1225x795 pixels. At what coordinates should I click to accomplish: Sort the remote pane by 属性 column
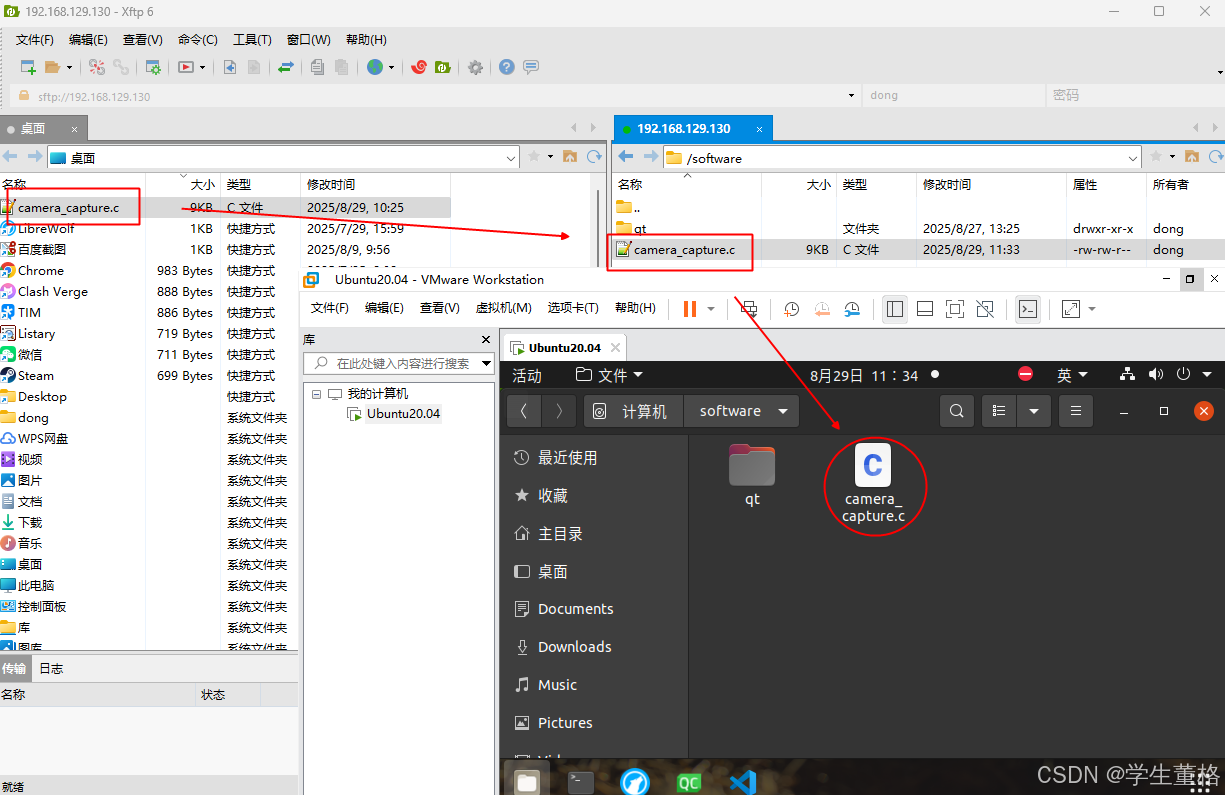click(x=1106, y=185)
